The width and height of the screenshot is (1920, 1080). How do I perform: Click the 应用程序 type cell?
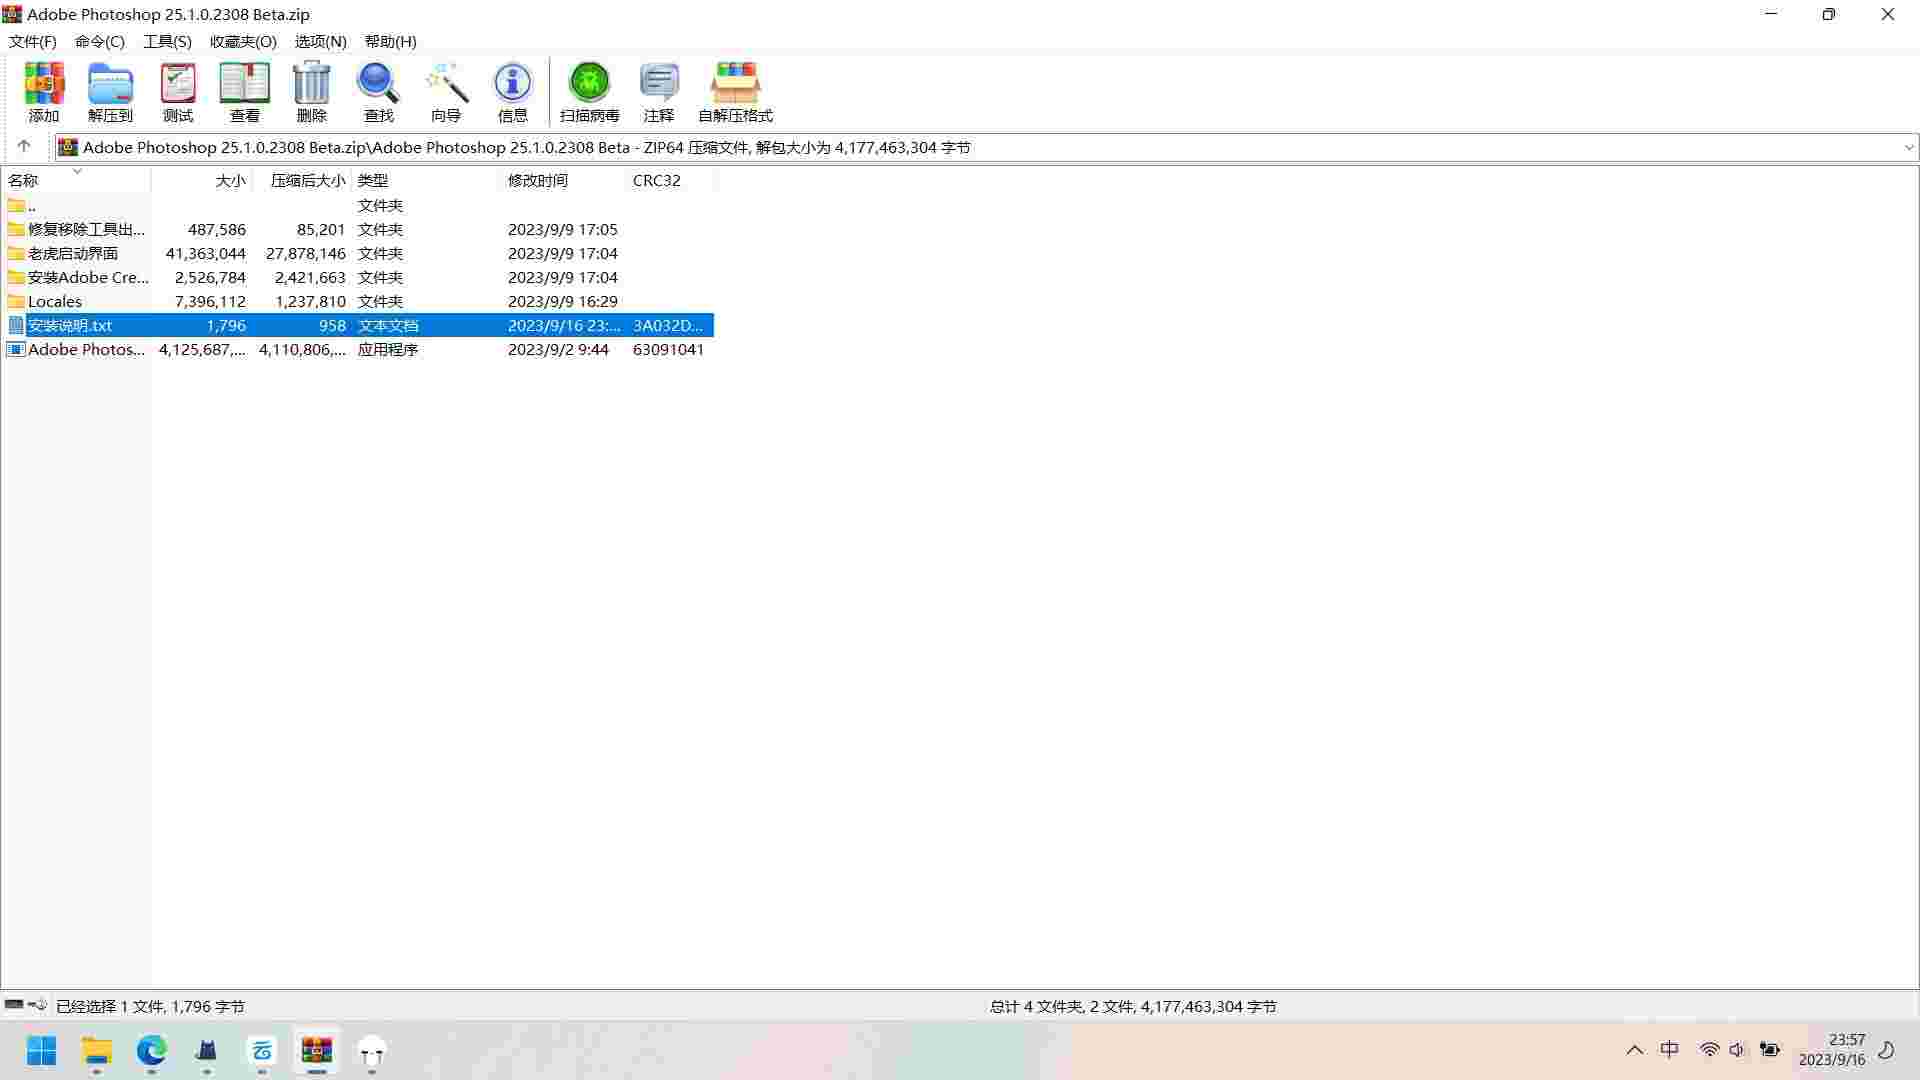point(388,349)
